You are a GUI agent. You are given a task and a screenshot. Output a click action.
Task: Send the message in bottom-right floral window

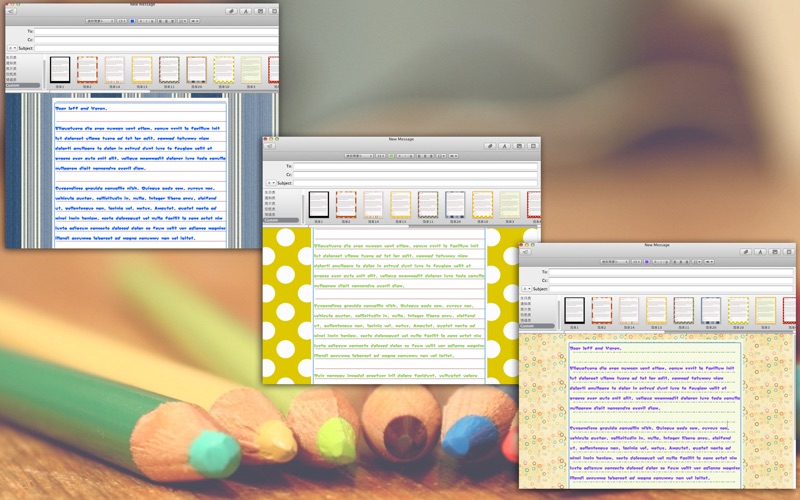[526, 252]
